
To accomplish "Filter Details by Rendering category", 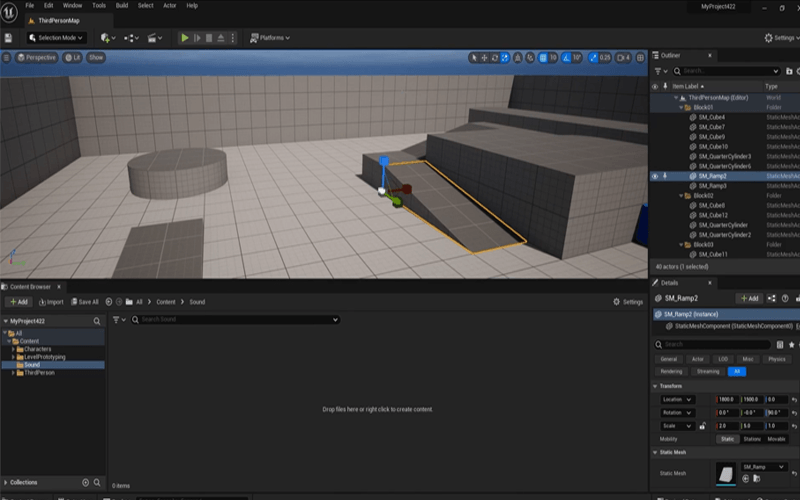I will tap(671, 372).
